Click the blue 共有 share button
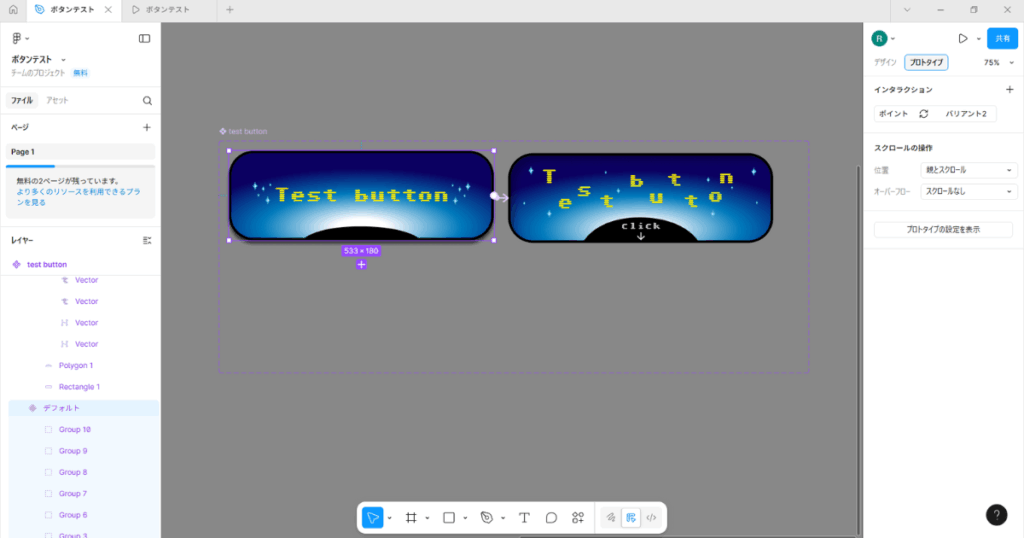 [x=1002, y=38]
